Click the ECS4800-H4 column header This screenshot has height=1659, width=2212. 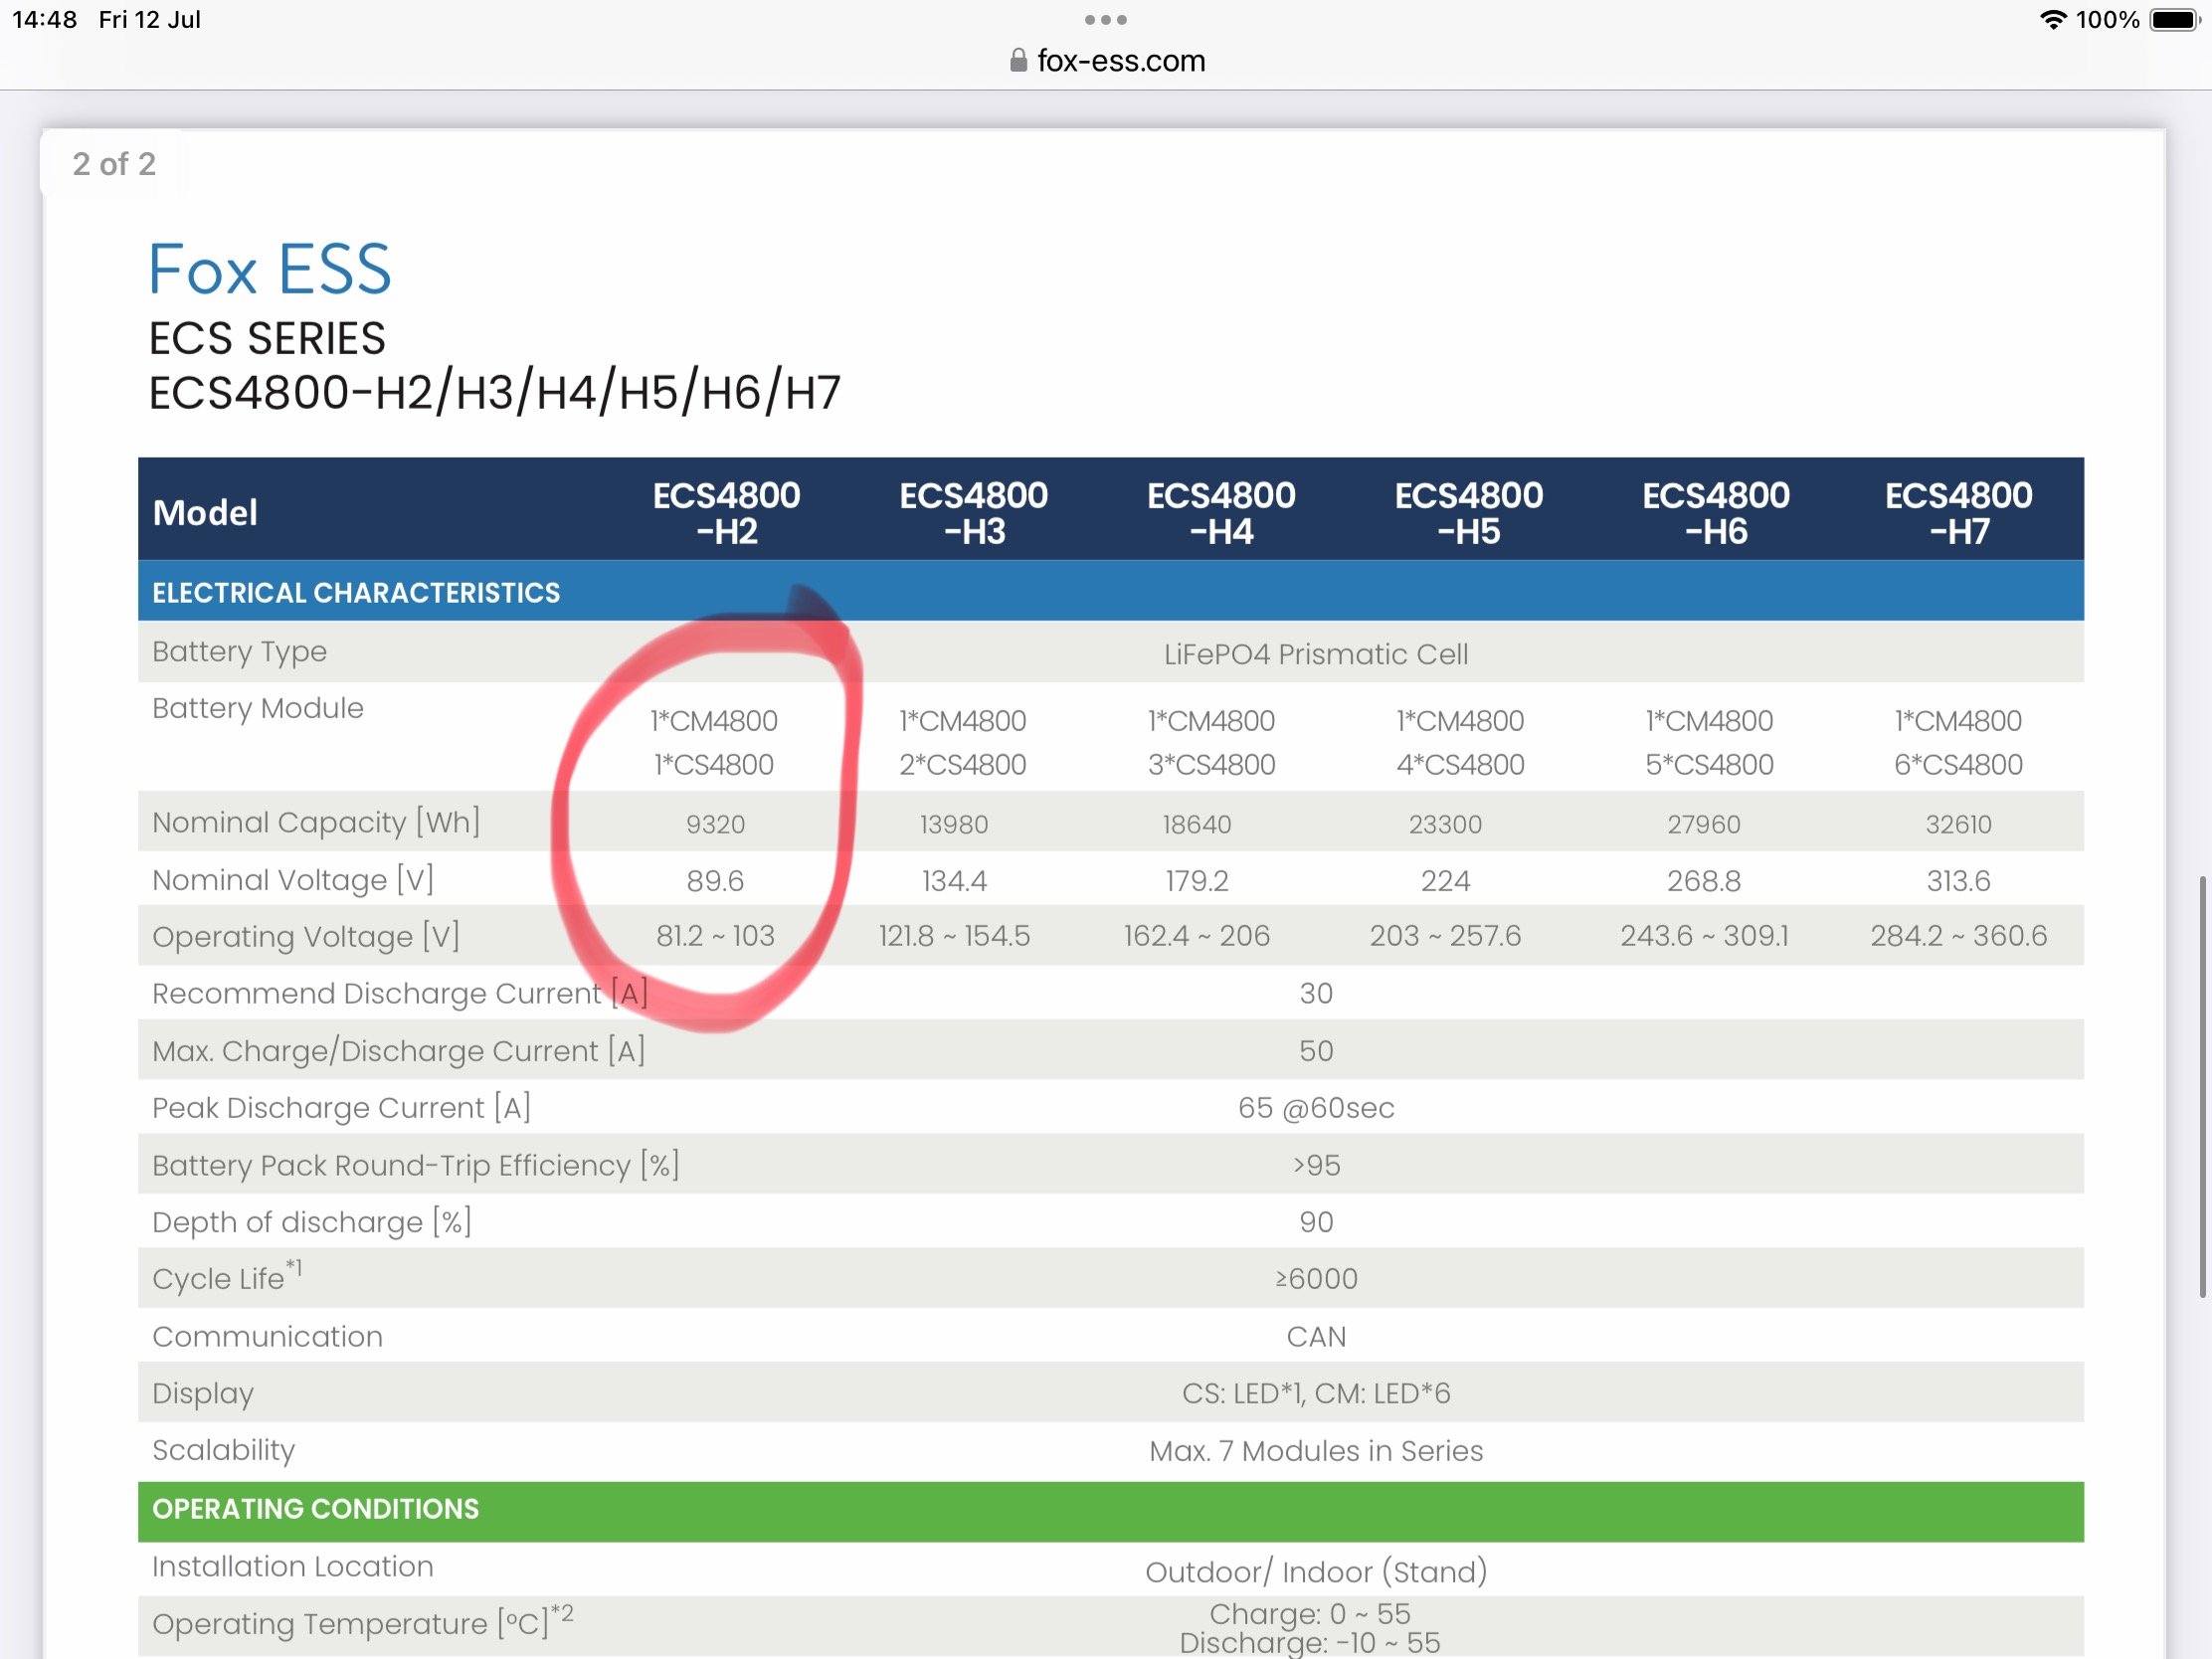tap(1220, 512)
